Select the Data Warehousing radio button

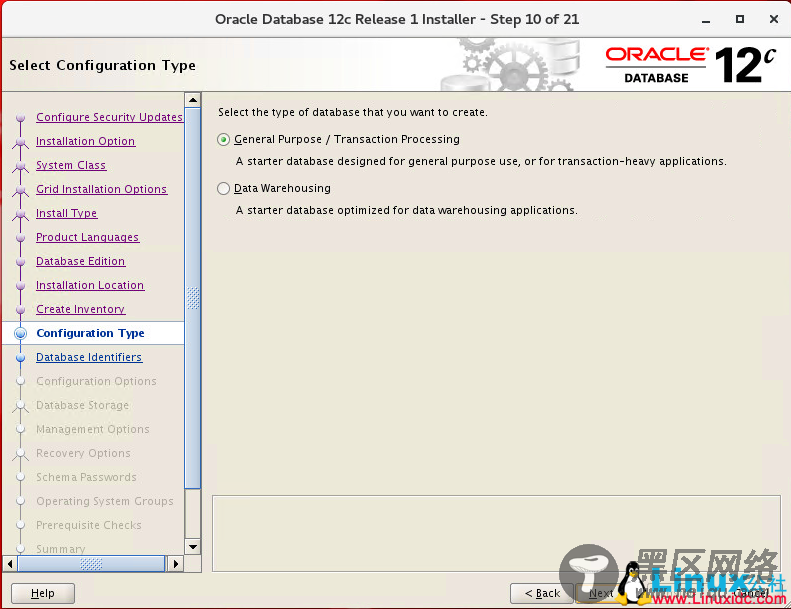point(223,189)
